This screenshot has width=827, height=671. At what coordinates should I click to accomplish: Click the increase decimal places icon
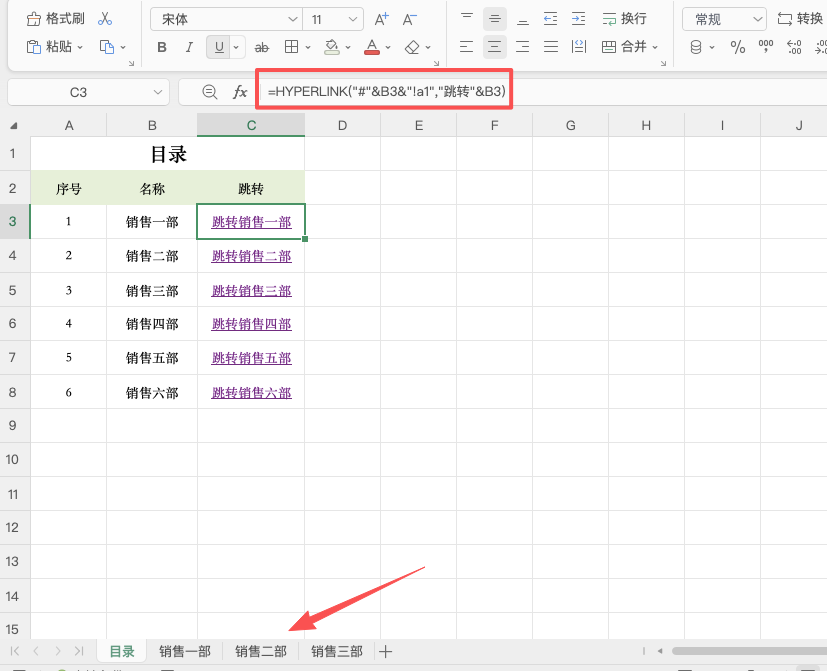(794, 47)
